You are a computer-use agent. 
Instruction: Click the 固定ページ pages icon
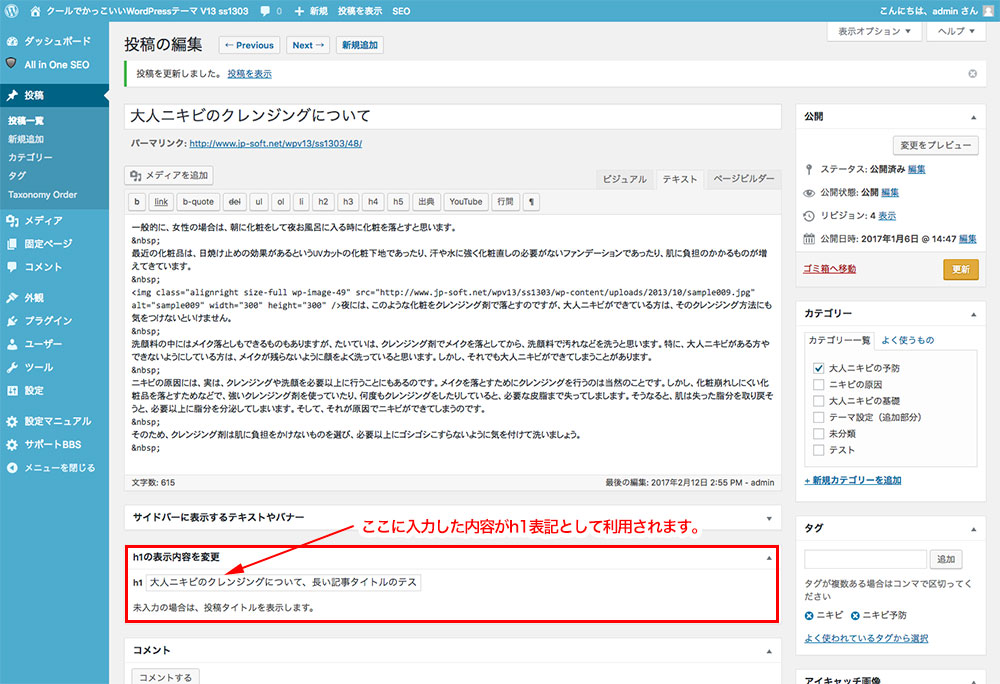(x=12, y=244)
